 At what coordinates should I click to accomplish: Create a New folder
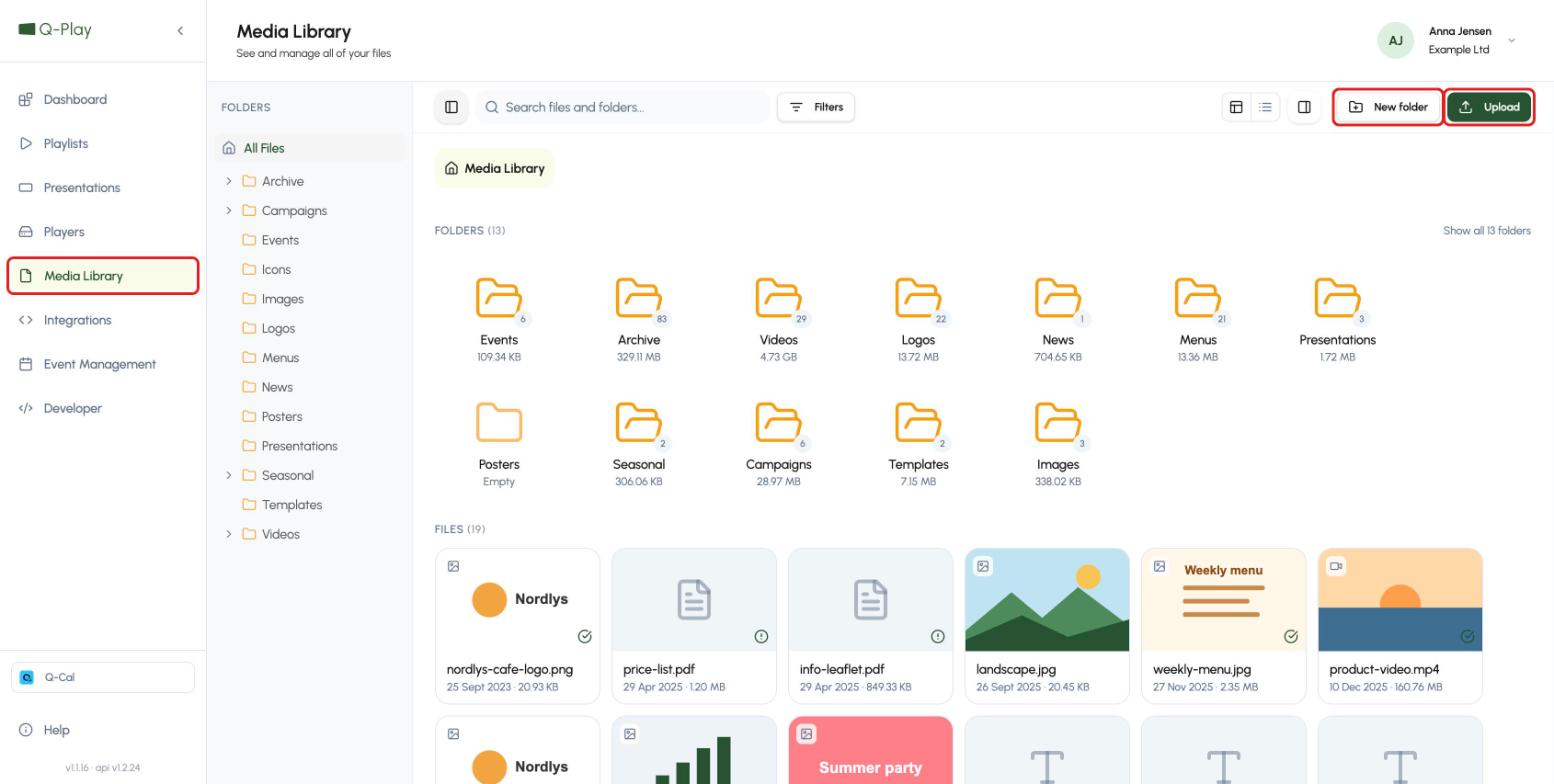pyautogui.click(x=1388, y=107)
